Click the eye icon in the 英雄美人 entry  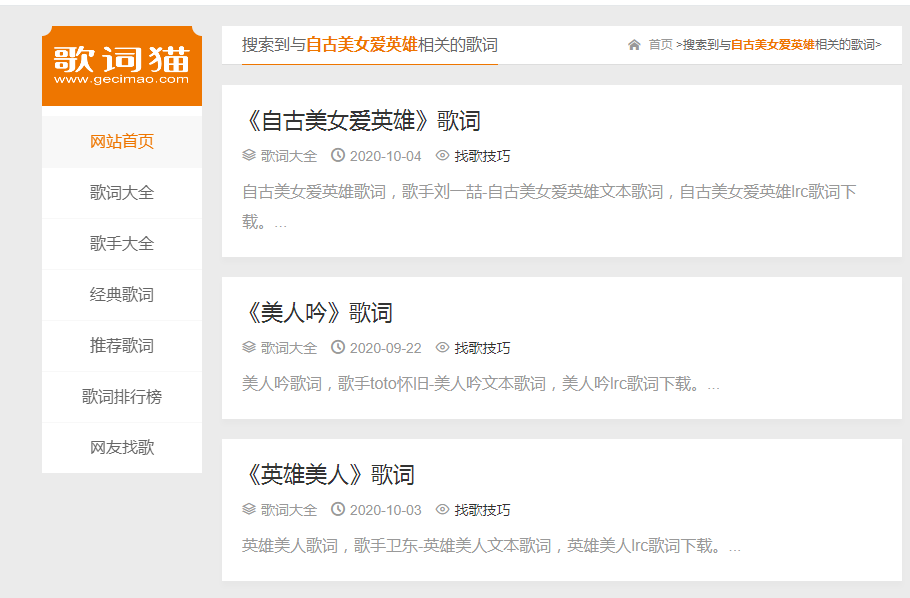(442, 509)
